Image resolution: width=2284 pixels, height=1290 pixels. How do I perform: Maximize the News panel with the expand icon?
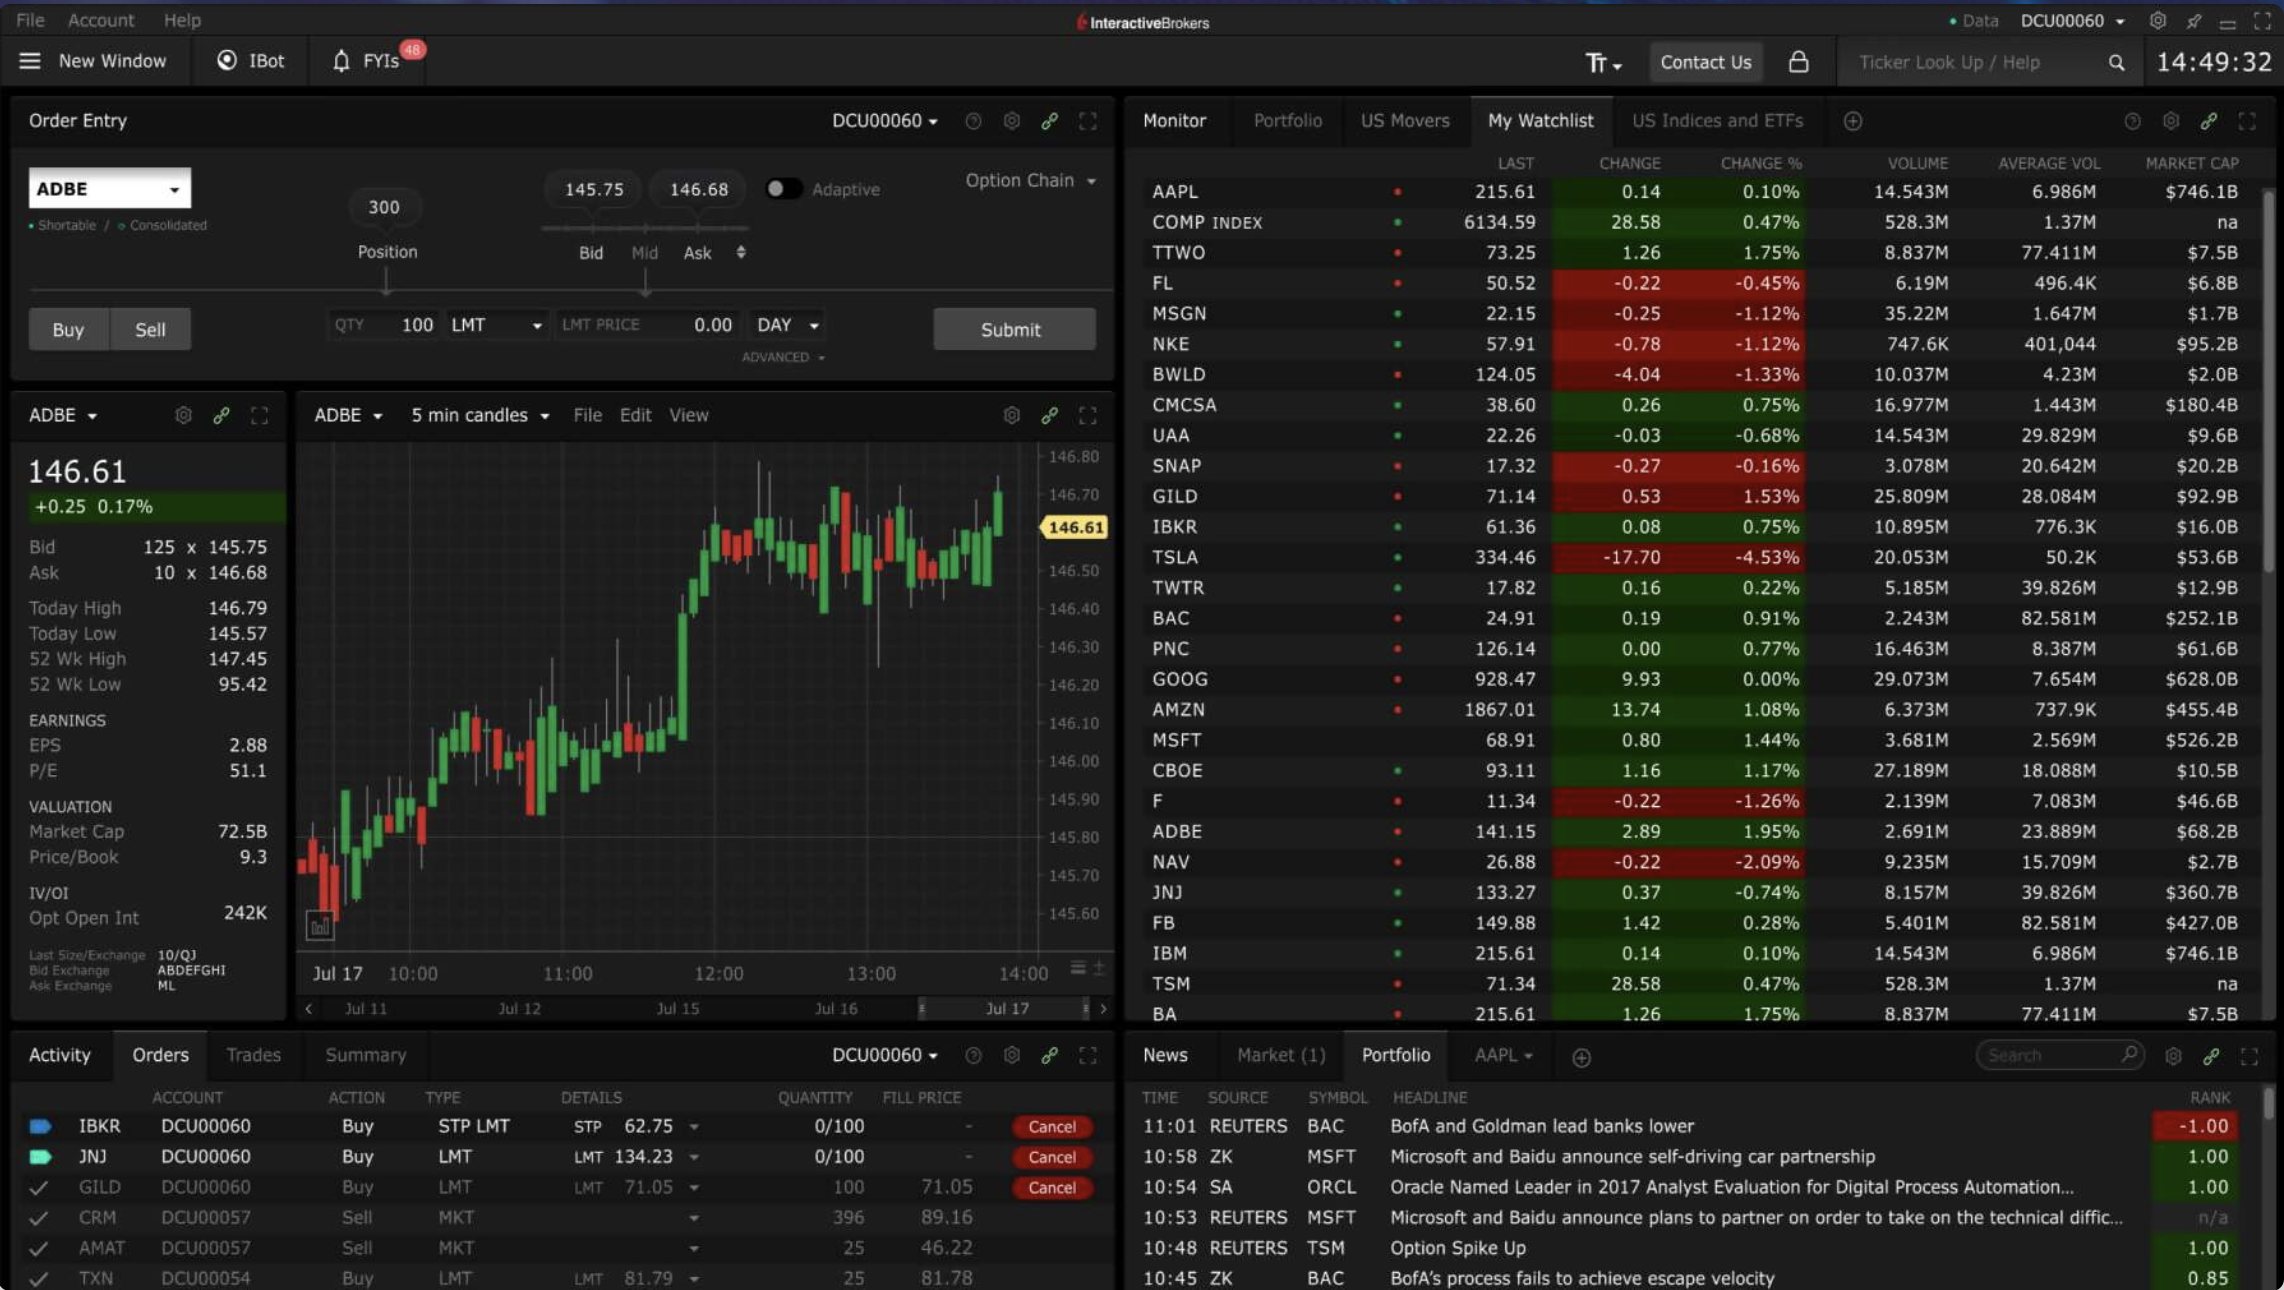pyautogui.click(x=2248, y=1056)
